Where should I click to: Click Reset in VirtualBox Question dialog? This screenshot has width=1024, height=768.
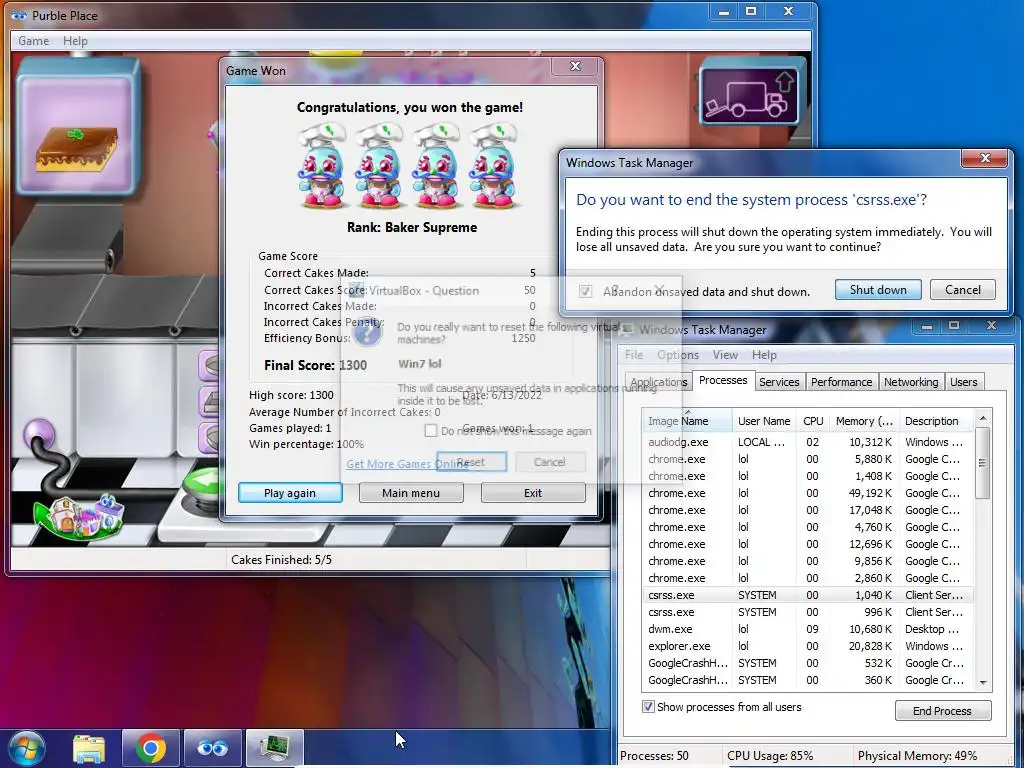click(x=471, y=462)
